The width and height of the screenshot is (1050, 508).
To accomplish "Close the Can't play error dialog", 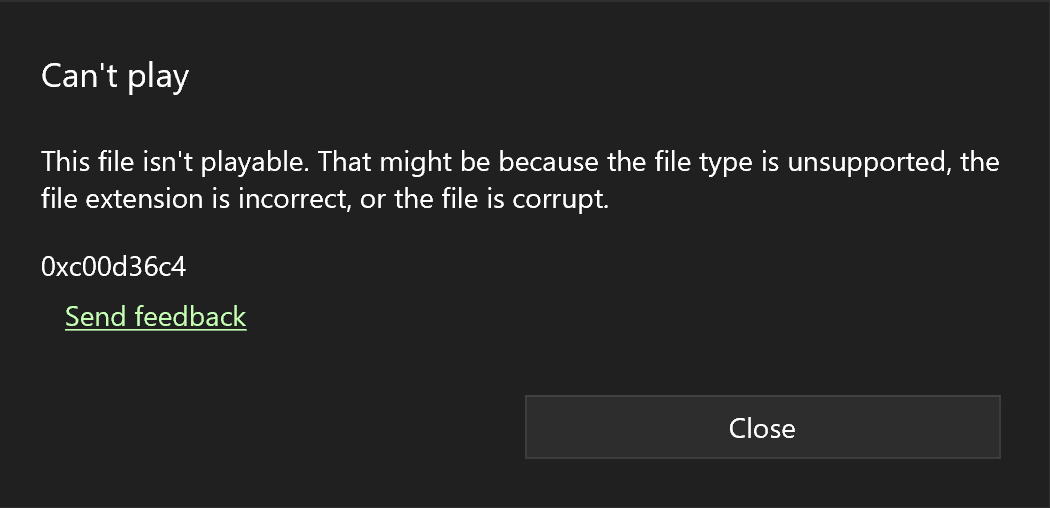I will pos(762,428).
